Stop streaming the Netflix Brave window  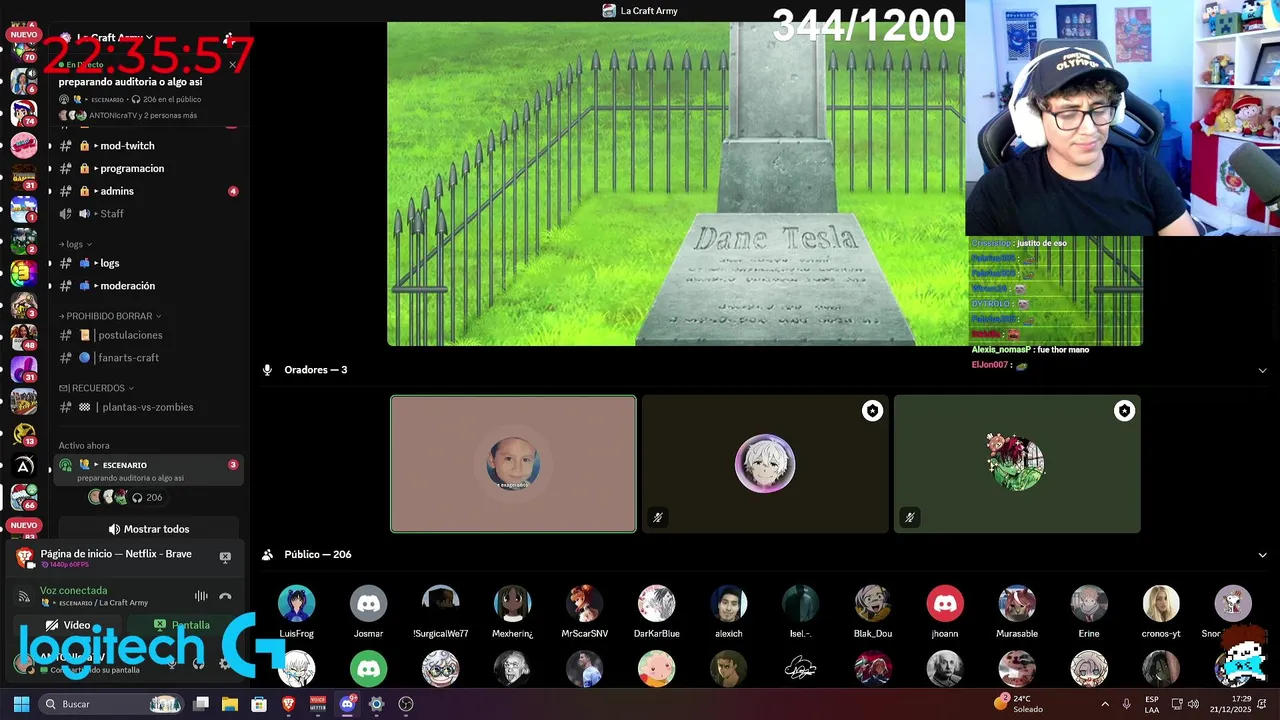click(x=225, y=557)
